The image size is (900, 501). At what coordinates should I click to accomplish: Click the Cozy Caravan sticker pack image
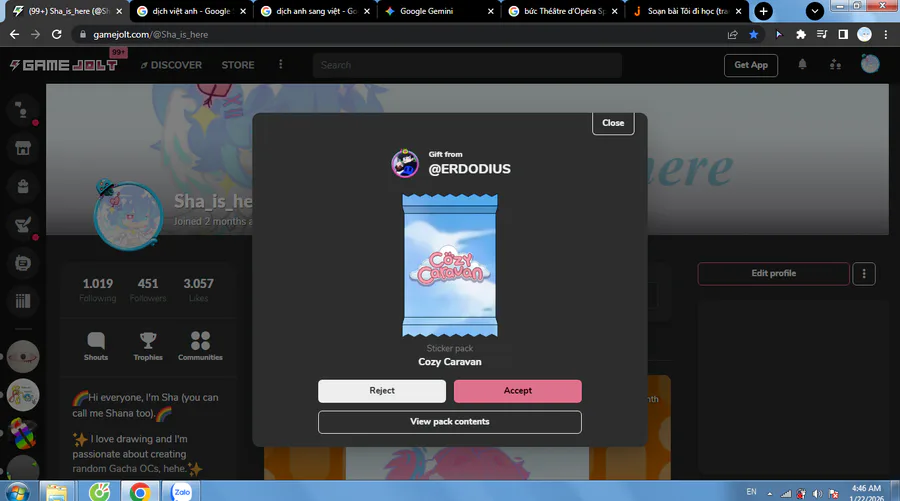tap(449, 265)
